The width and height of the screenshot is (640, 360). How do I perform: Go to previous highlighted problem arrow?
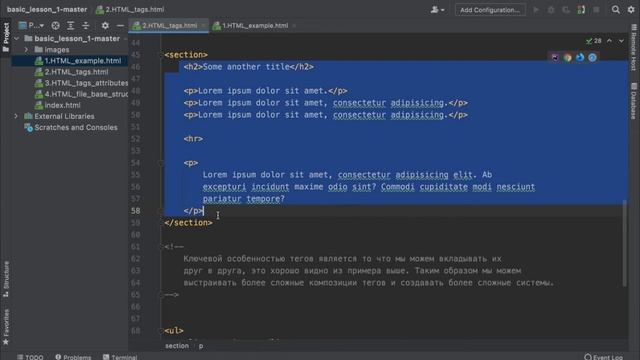pyautogui.click(x=609, y=41)
